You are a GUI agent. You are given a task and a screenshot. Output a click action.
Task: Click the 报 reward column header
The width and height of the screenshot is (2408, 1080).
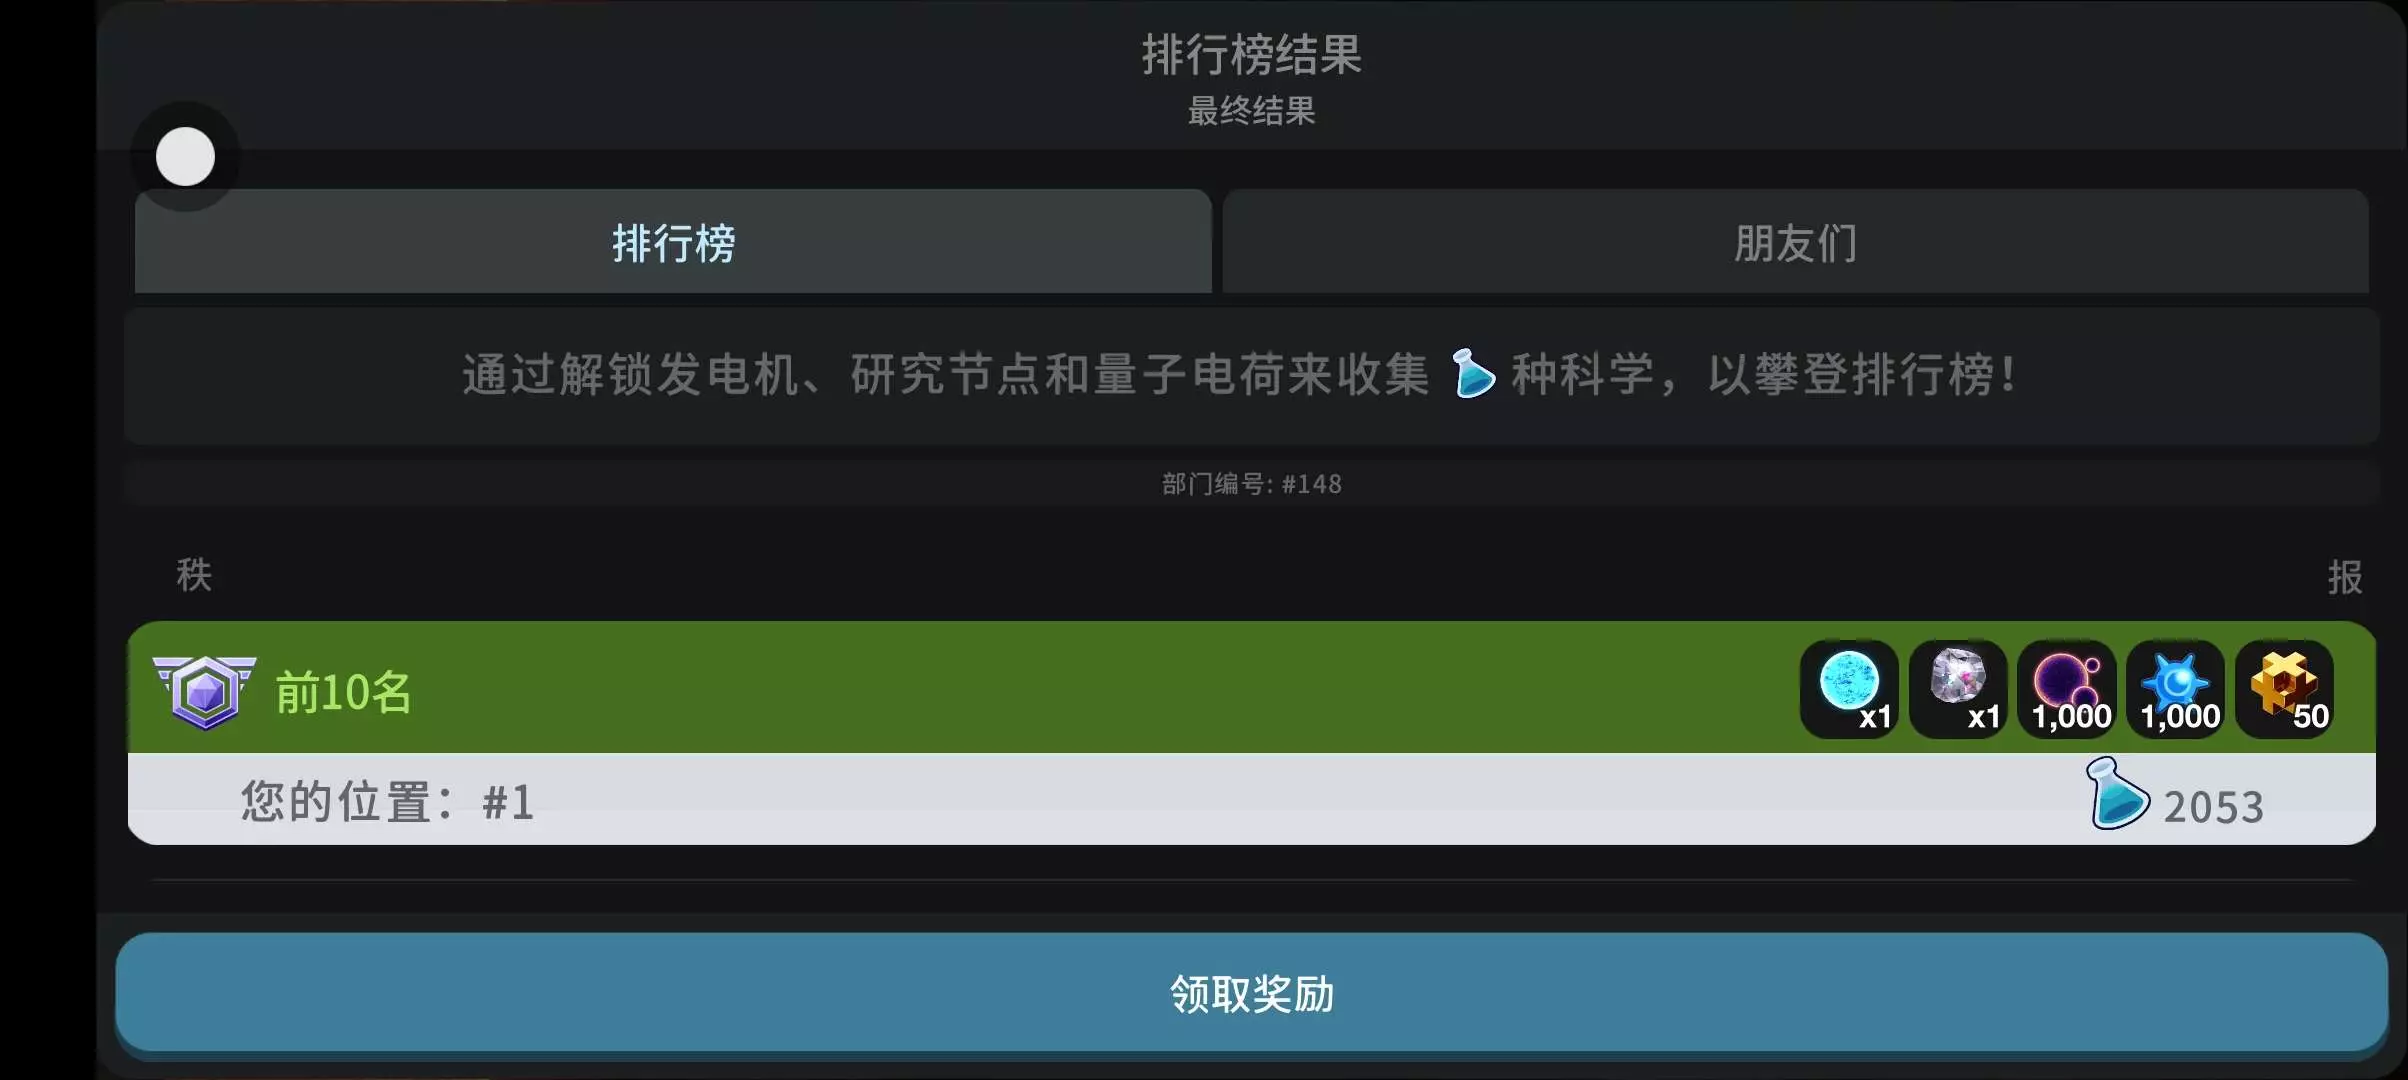(2345, 577)
